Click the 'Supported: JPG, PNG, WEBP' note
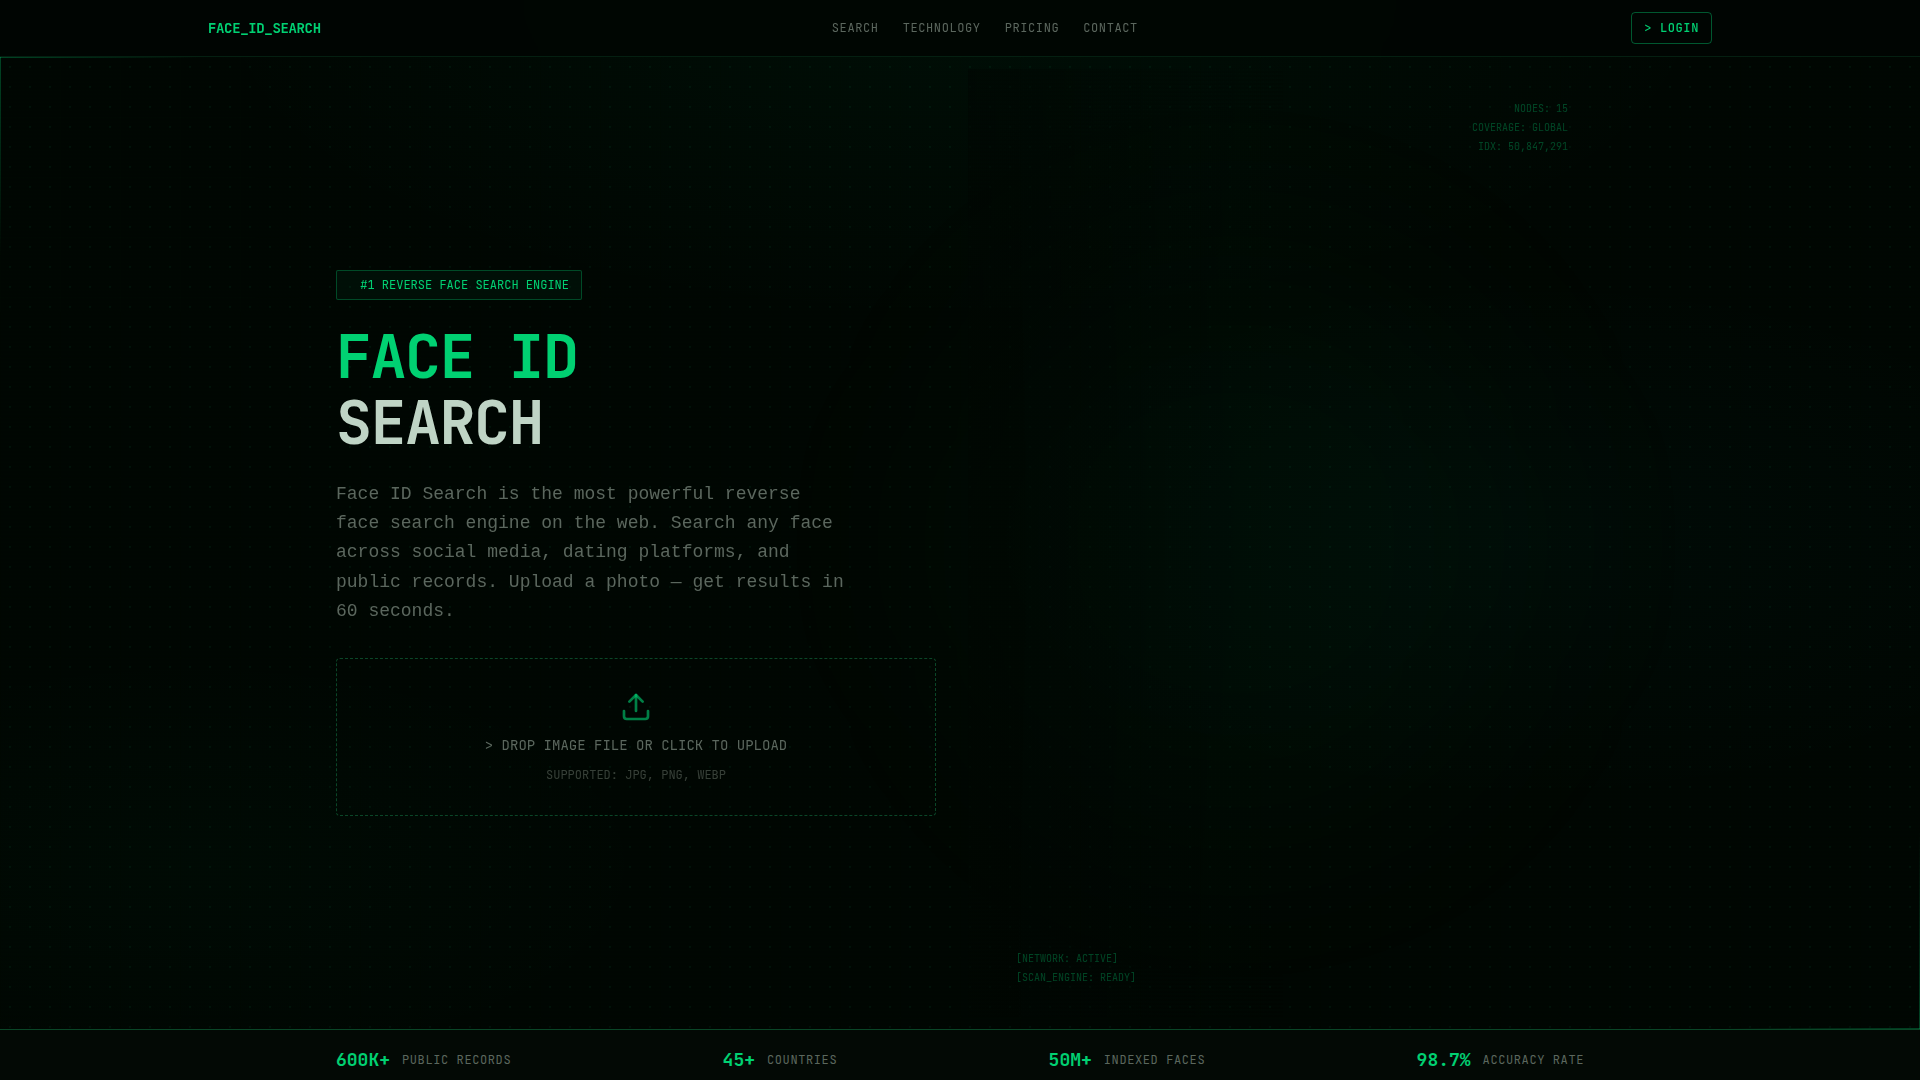1920x1080 pixels. [x=636, y=775]
